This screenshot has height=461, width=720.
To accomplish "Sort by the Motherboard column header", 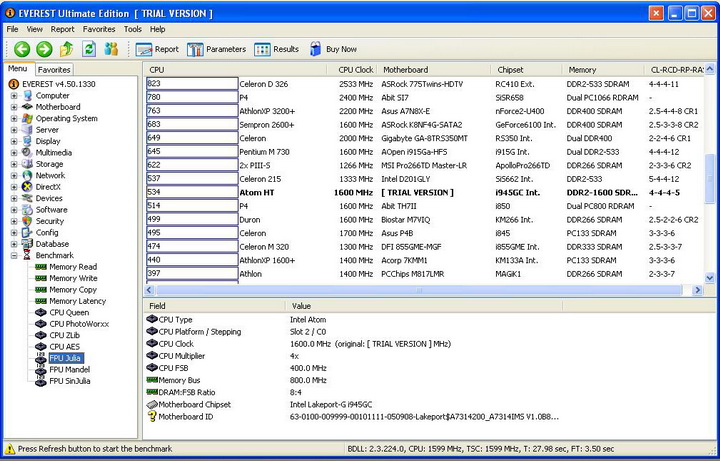I will (x=434, y=70).
